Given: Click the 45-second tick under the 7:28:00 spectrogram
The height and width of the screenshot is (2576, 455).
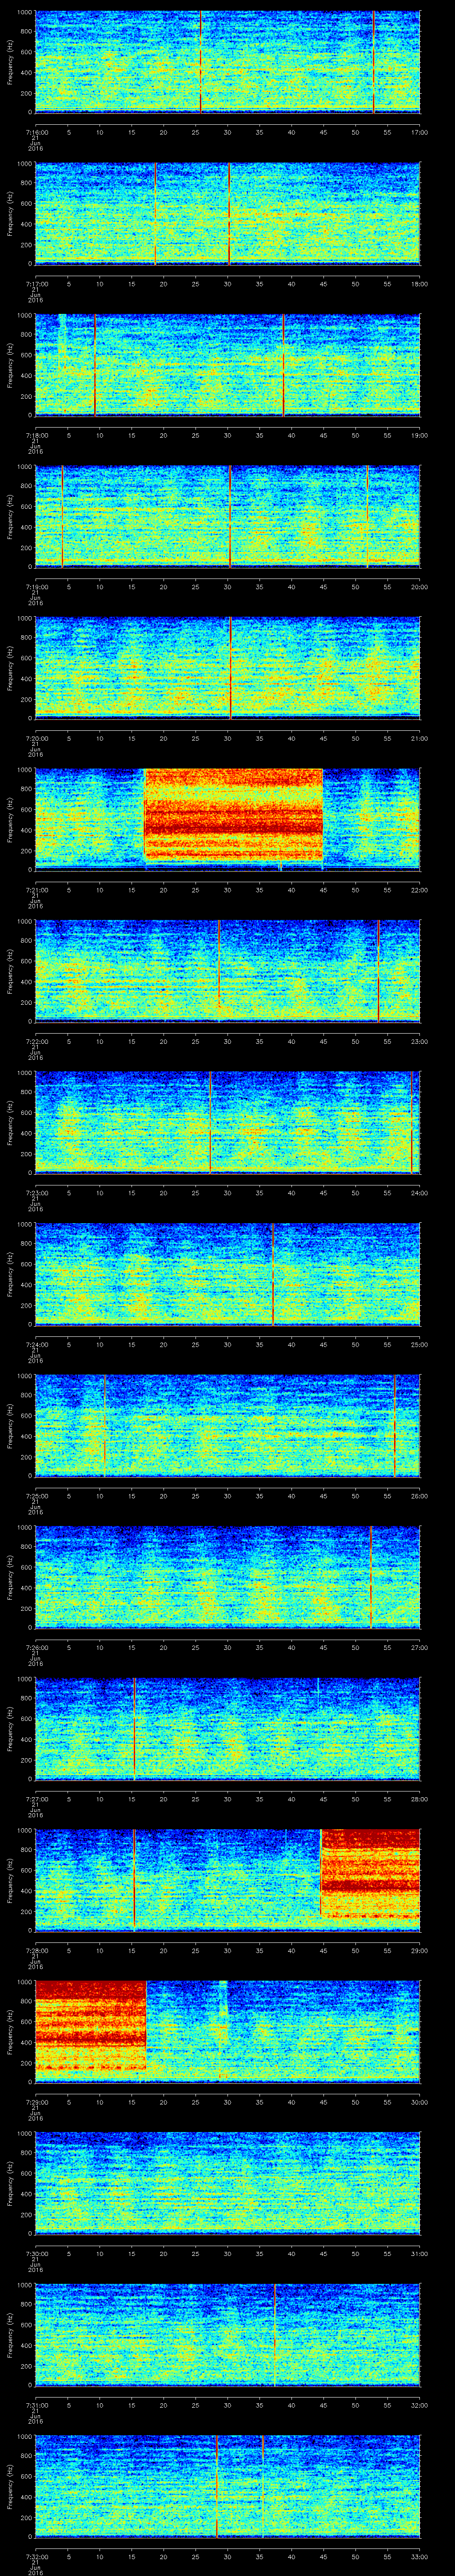Looking at the screenshot, I should tap(324, 1950).
